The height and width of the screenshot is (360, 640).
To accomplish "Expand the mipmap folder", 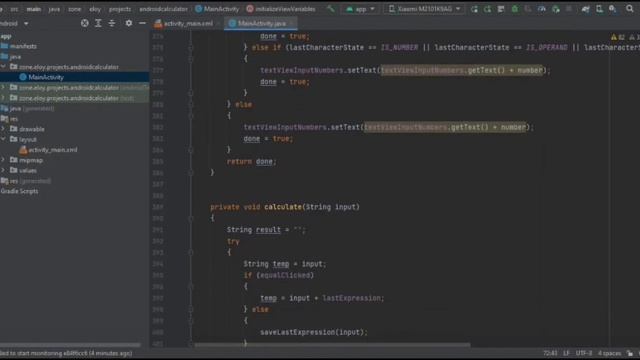I will 3,160.
